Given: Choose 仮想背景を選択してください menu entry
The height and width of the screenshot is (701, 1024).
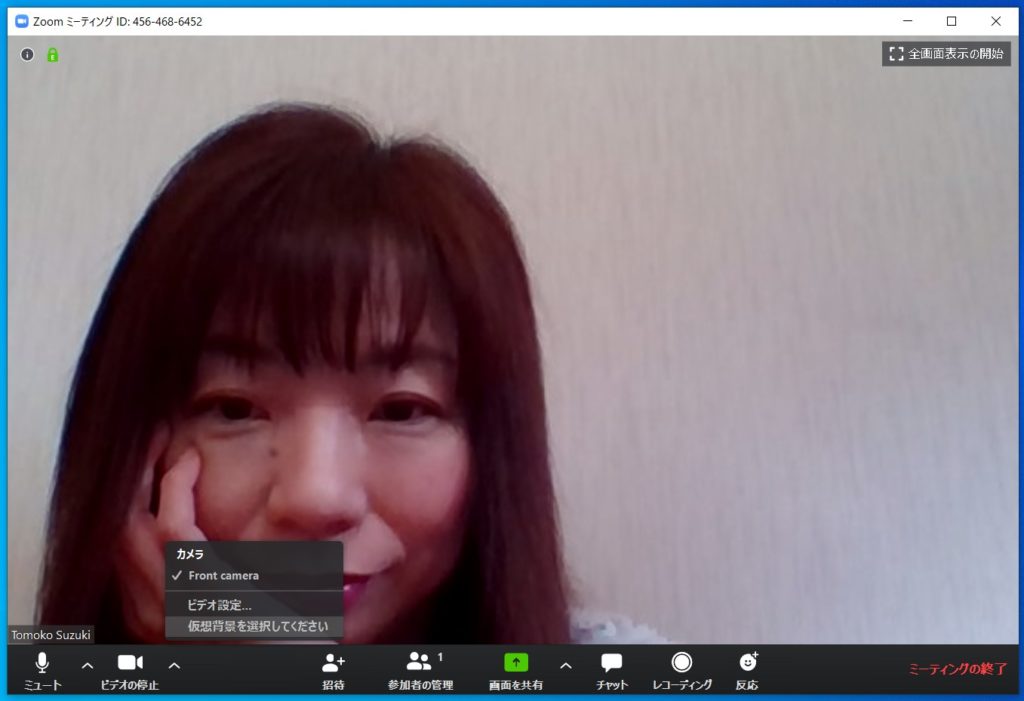Looking at the screenshot, I should [x=254, y=626].
